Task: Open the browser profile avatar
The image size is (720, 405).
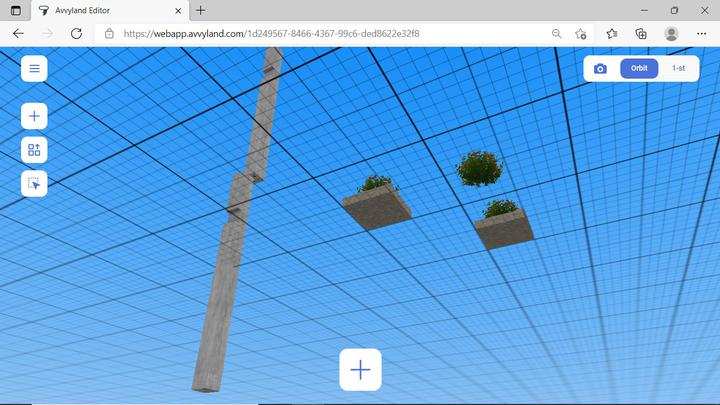Action: tap(671, 34)
